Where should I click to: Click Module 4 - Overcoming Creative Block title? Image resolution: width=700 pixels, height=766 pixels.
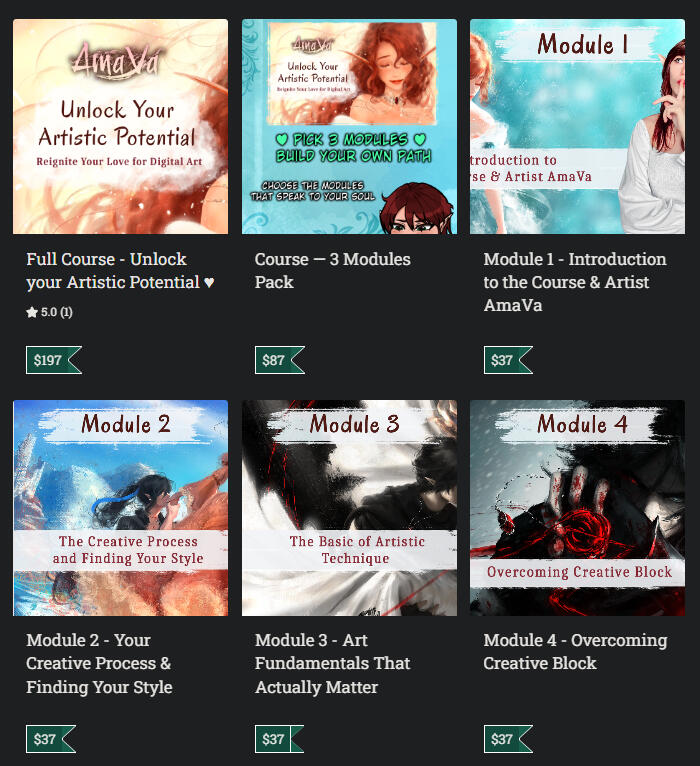pos(575,652)
